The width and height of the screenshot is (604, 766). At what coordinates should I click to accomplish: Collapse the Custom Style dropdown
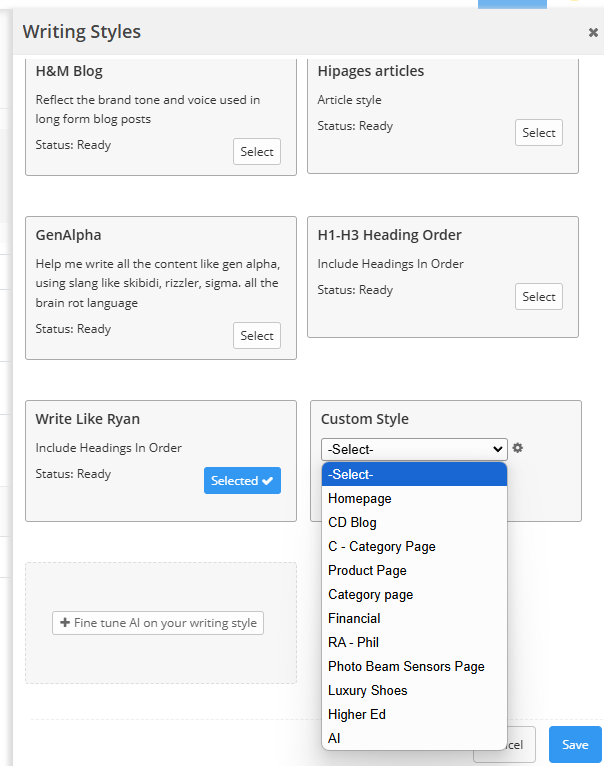coord(414,450)
